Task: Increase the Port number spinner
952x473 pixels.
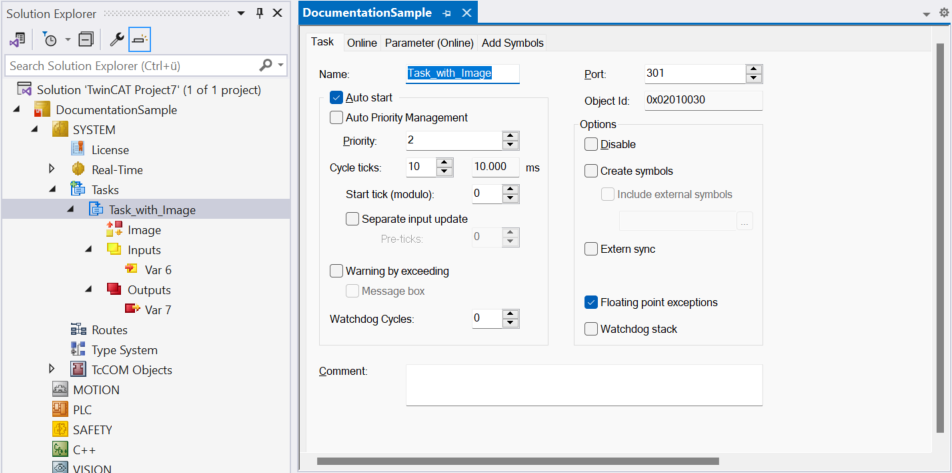Action: point(753,69)
